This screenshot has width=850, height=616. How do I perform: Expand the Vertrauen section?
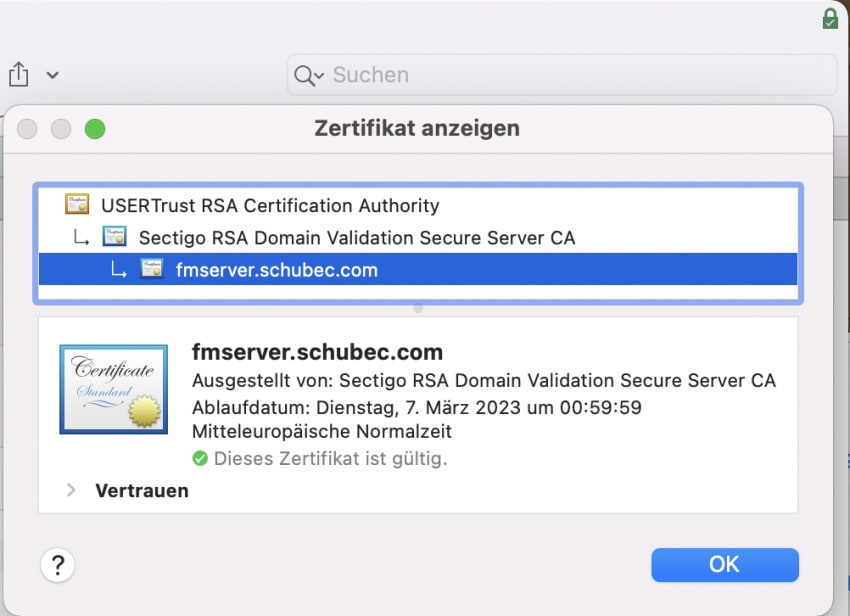(71, 490)
